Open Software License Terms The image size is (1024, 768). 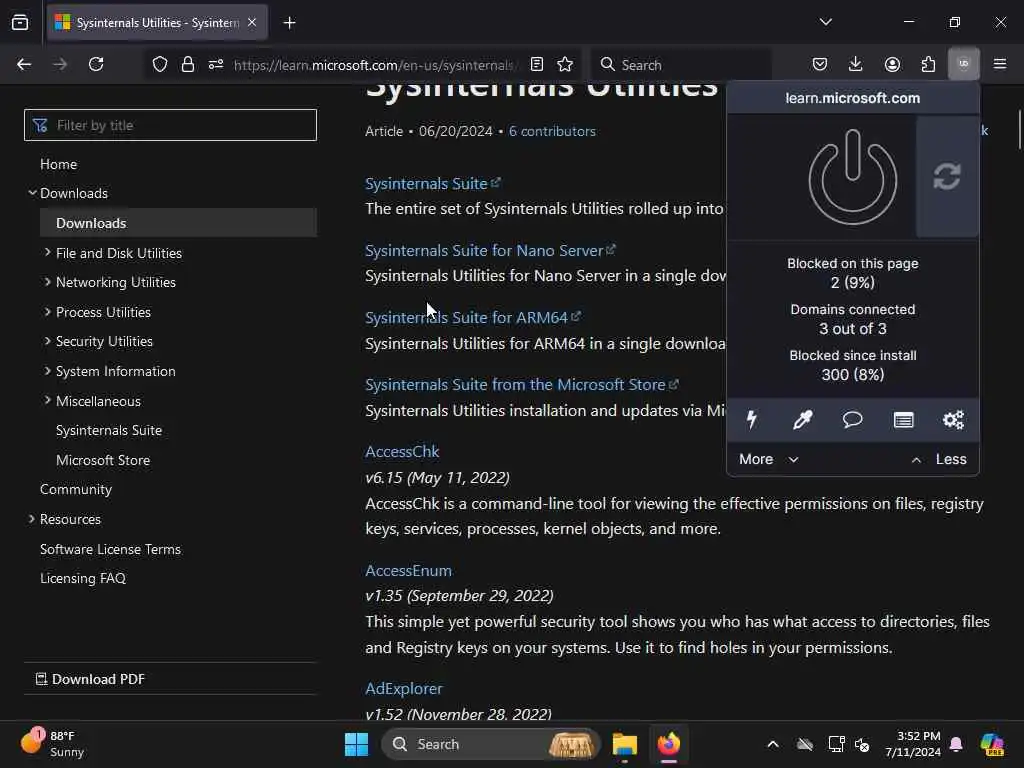point(110,549)
